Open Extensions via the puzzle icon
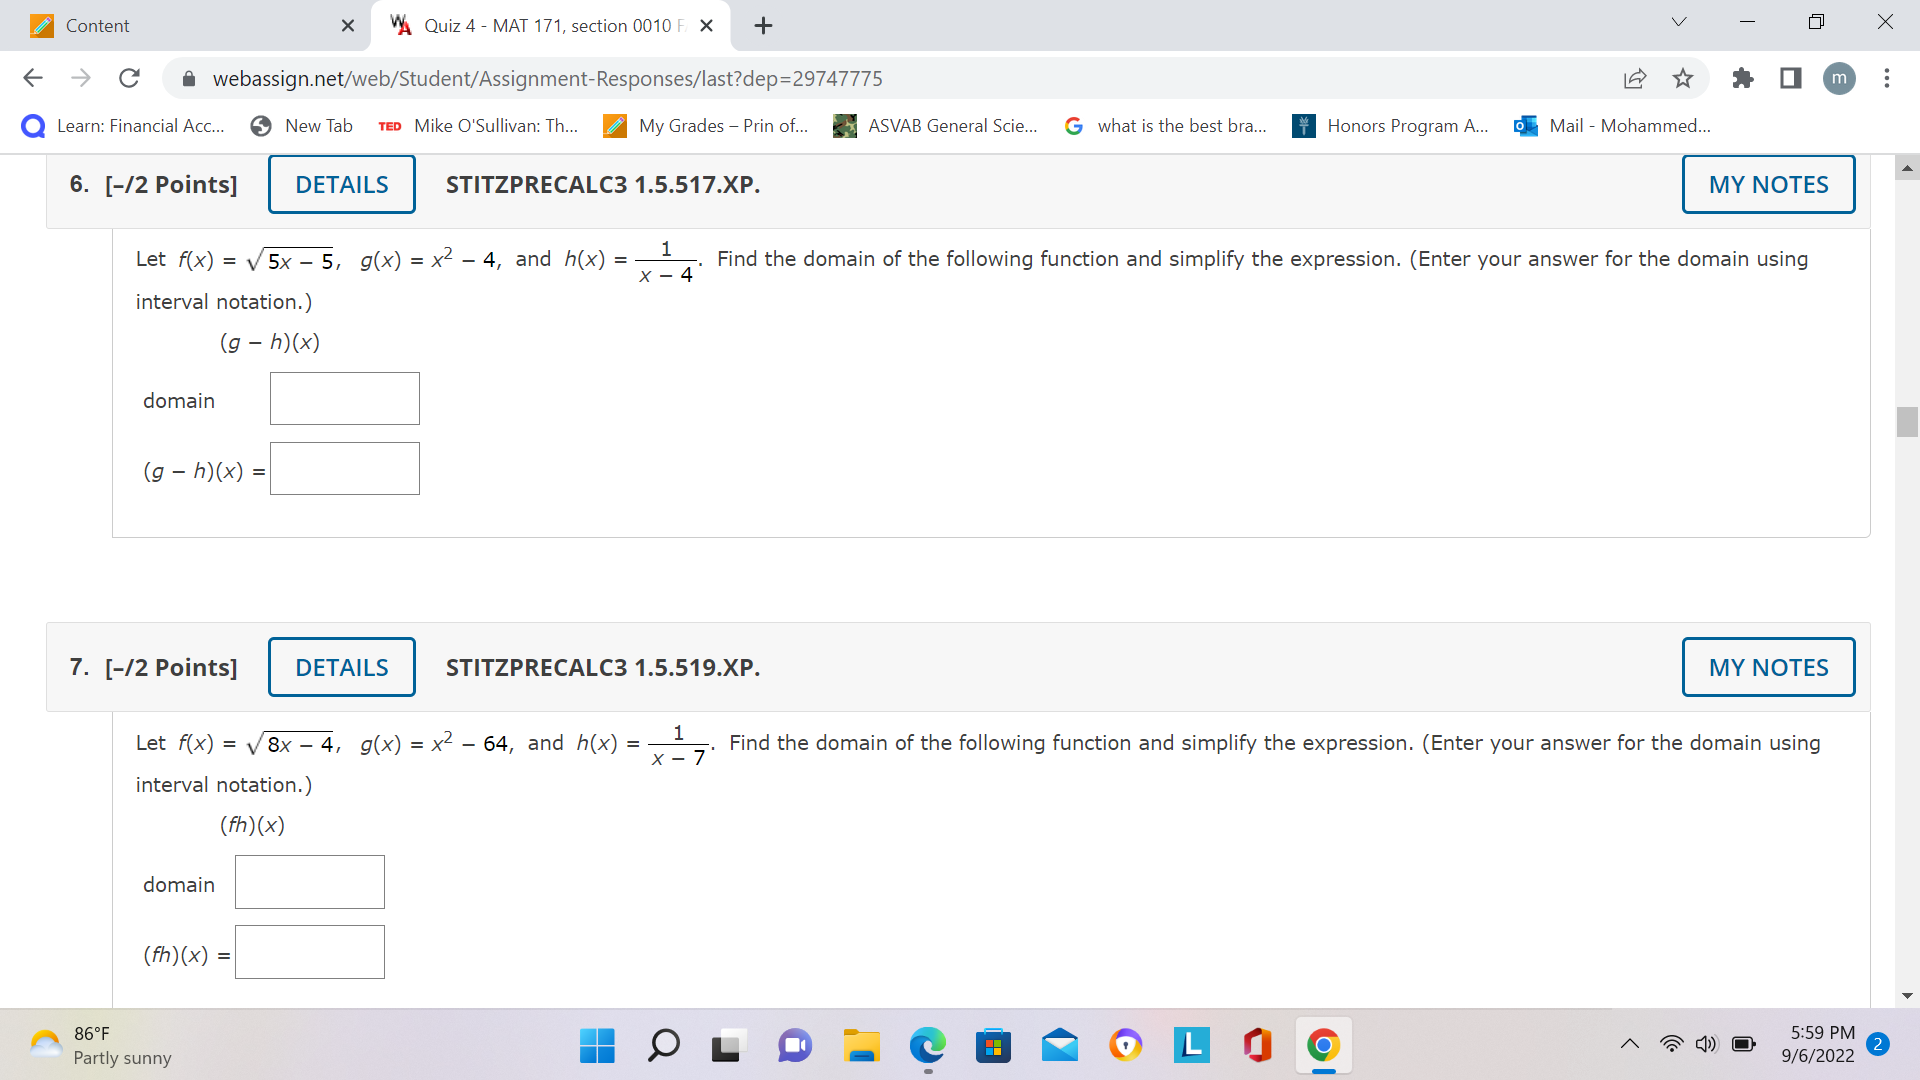Viewport: 1920px width, 1080px height. (1743, 79)
